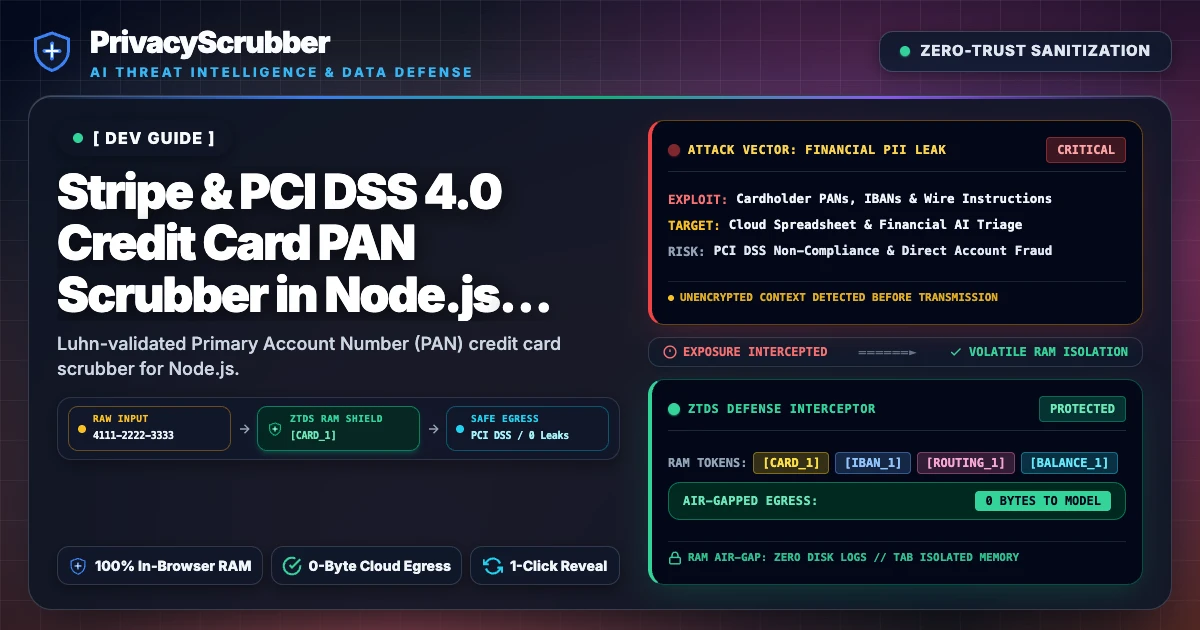Click the lock icon beside RAM AIR-GAP

(674, 557)
